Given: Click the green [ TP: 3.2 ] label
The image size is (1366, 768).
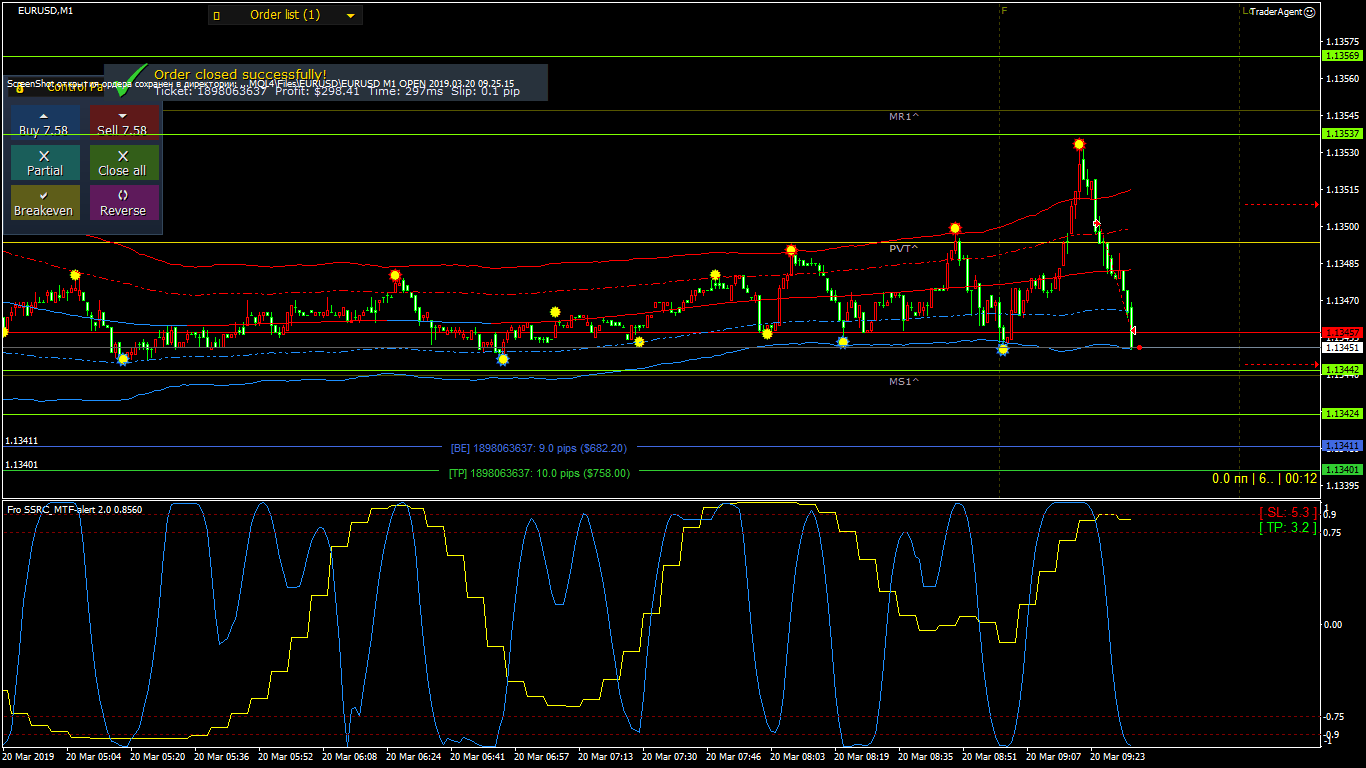Looking at the screenshot, I should pyautogui.click(x=1288, y=527).
